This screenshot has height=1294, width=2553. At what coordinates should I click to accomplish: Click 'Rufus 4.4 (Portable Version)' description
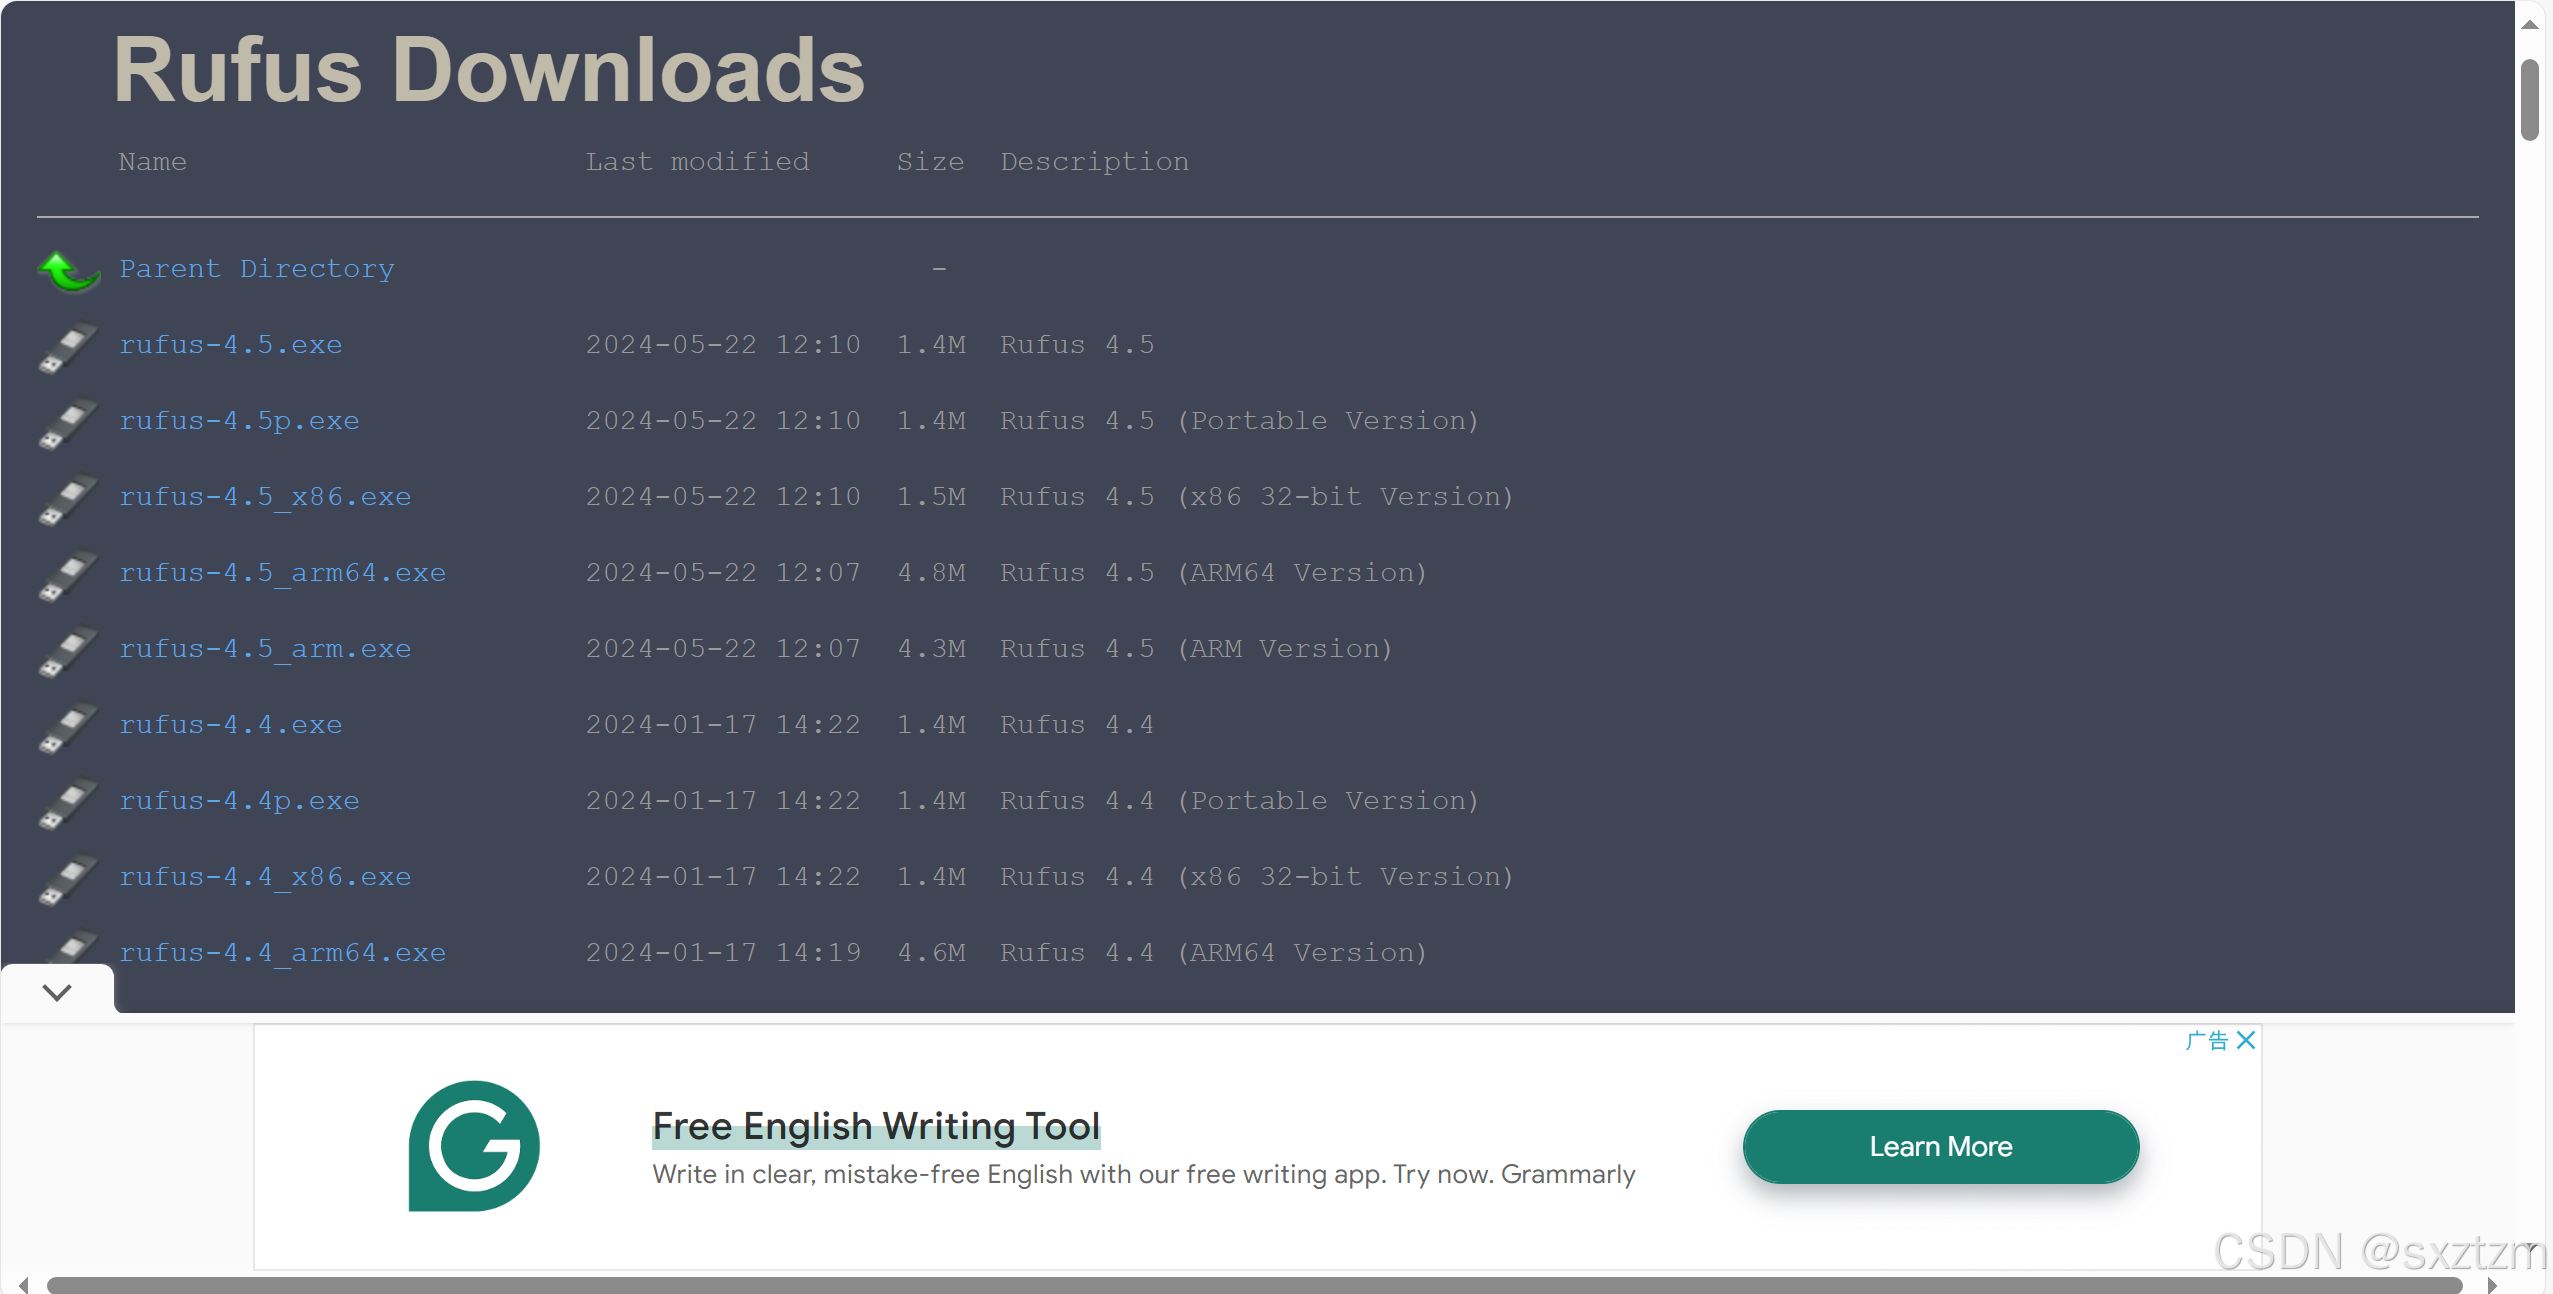[x=1239, y=801]
